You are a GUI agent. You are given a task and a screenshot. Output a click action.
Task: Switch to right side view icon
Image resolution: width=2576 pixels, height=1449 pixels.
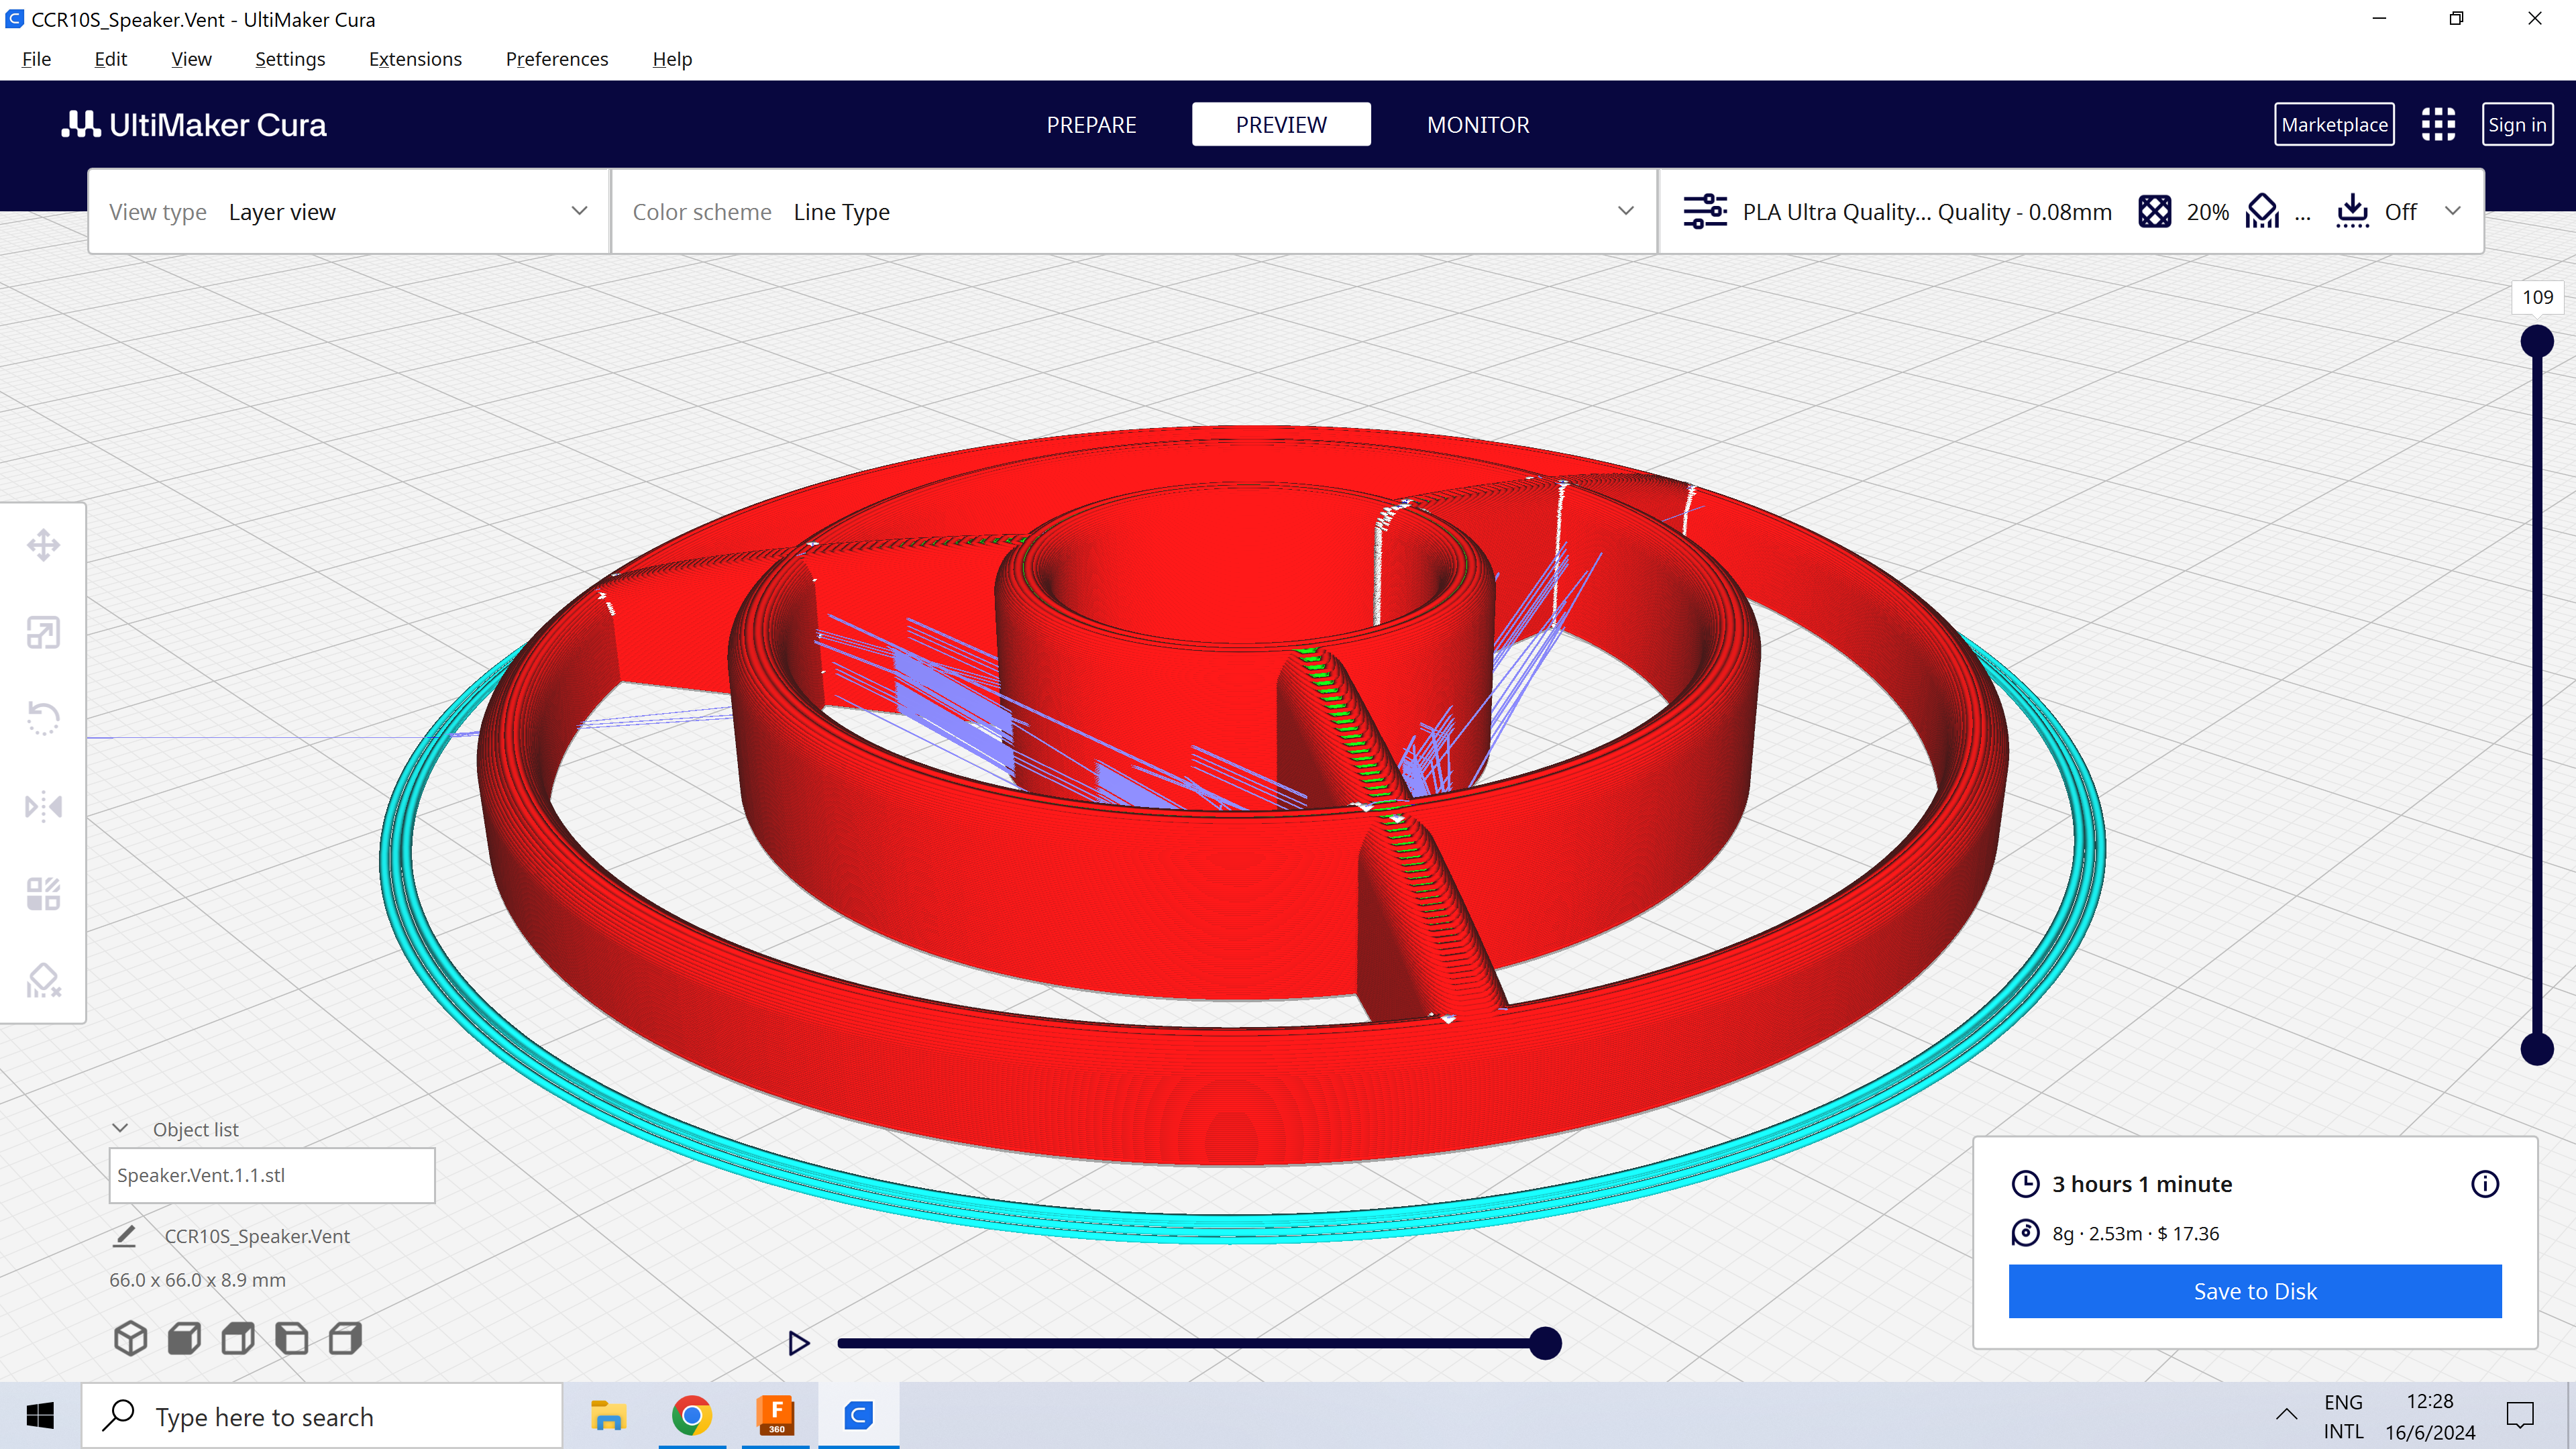[x=345, y=1338]
